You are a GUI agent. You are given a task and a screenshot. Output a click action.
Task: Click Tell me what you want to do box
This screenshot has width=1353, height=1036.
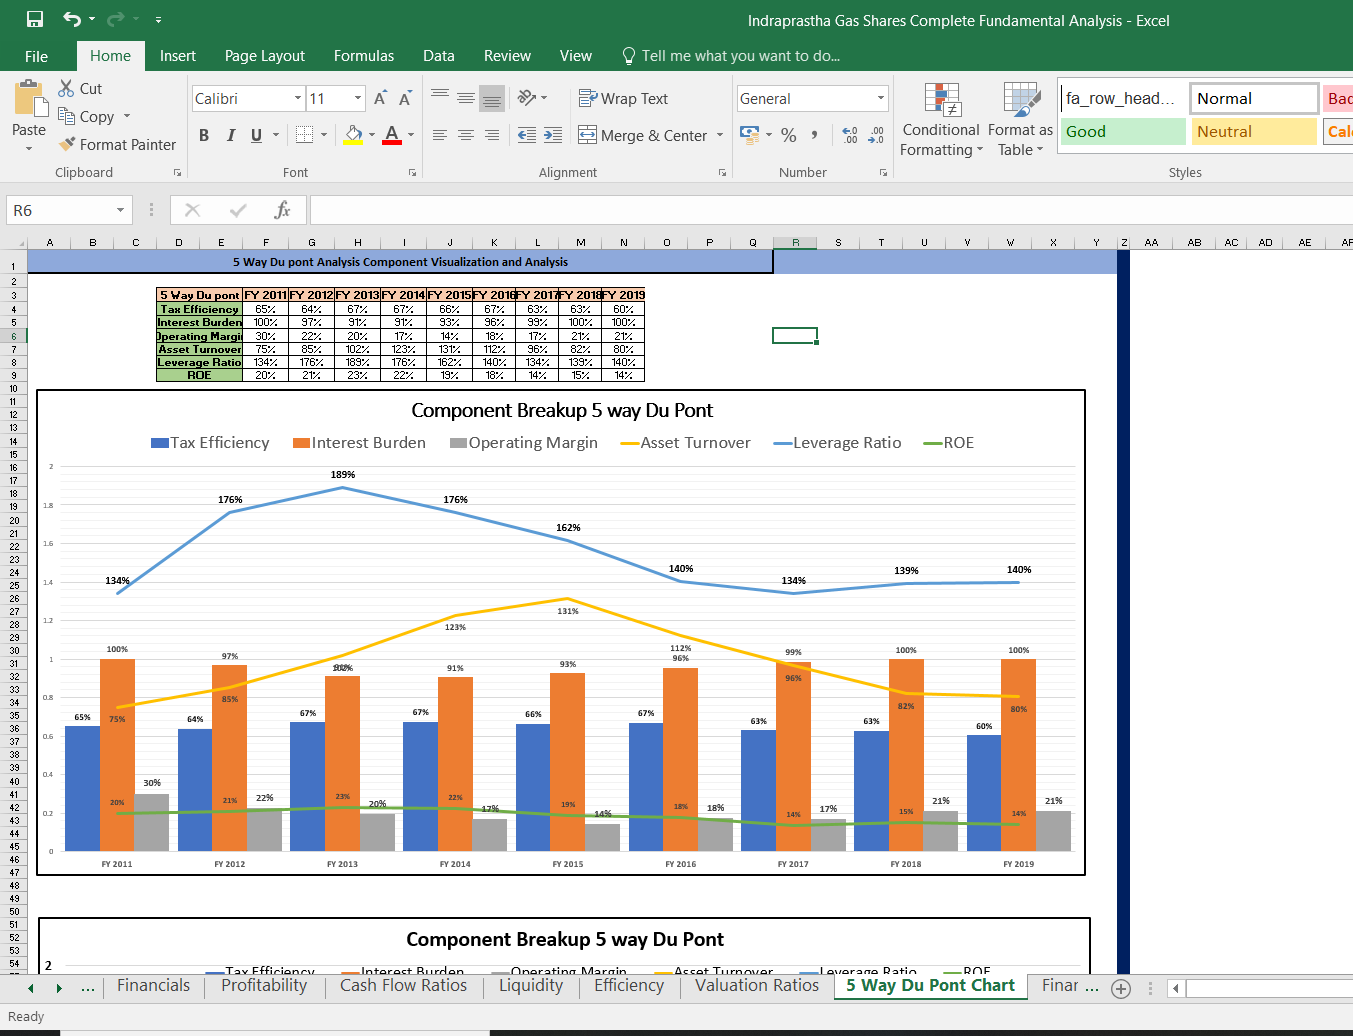pos(731,56)
